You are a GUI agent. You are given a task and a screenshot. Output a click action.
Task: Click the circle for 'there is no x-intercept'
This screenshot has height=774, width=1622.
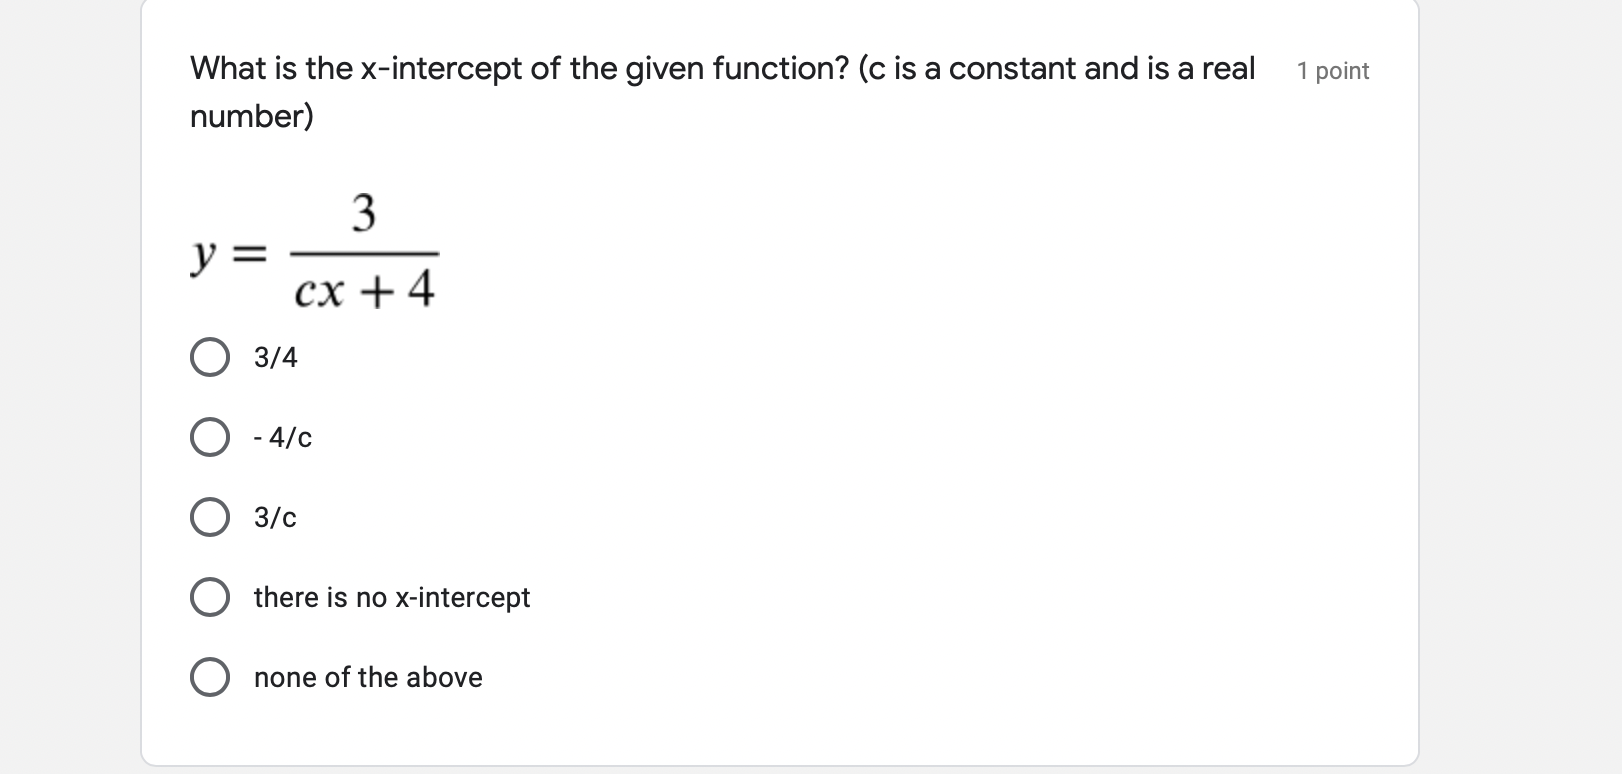tap(209, 597)
